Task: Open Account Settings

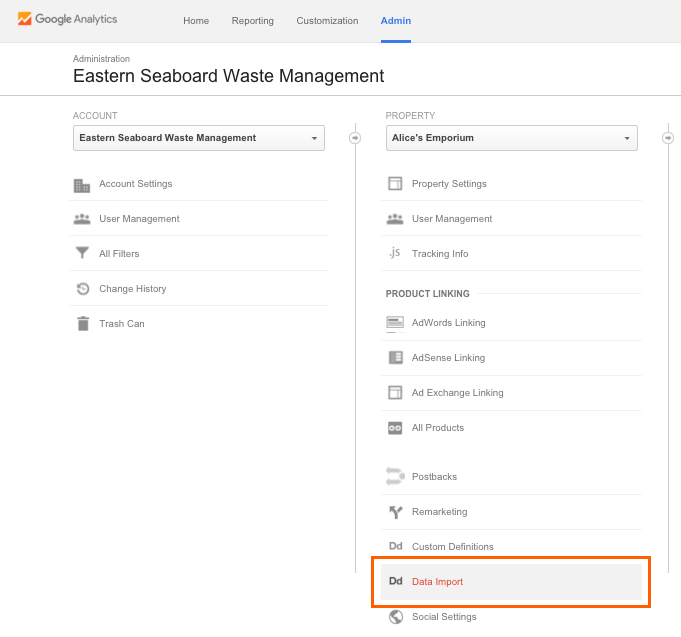Action: tap(136, 184)
